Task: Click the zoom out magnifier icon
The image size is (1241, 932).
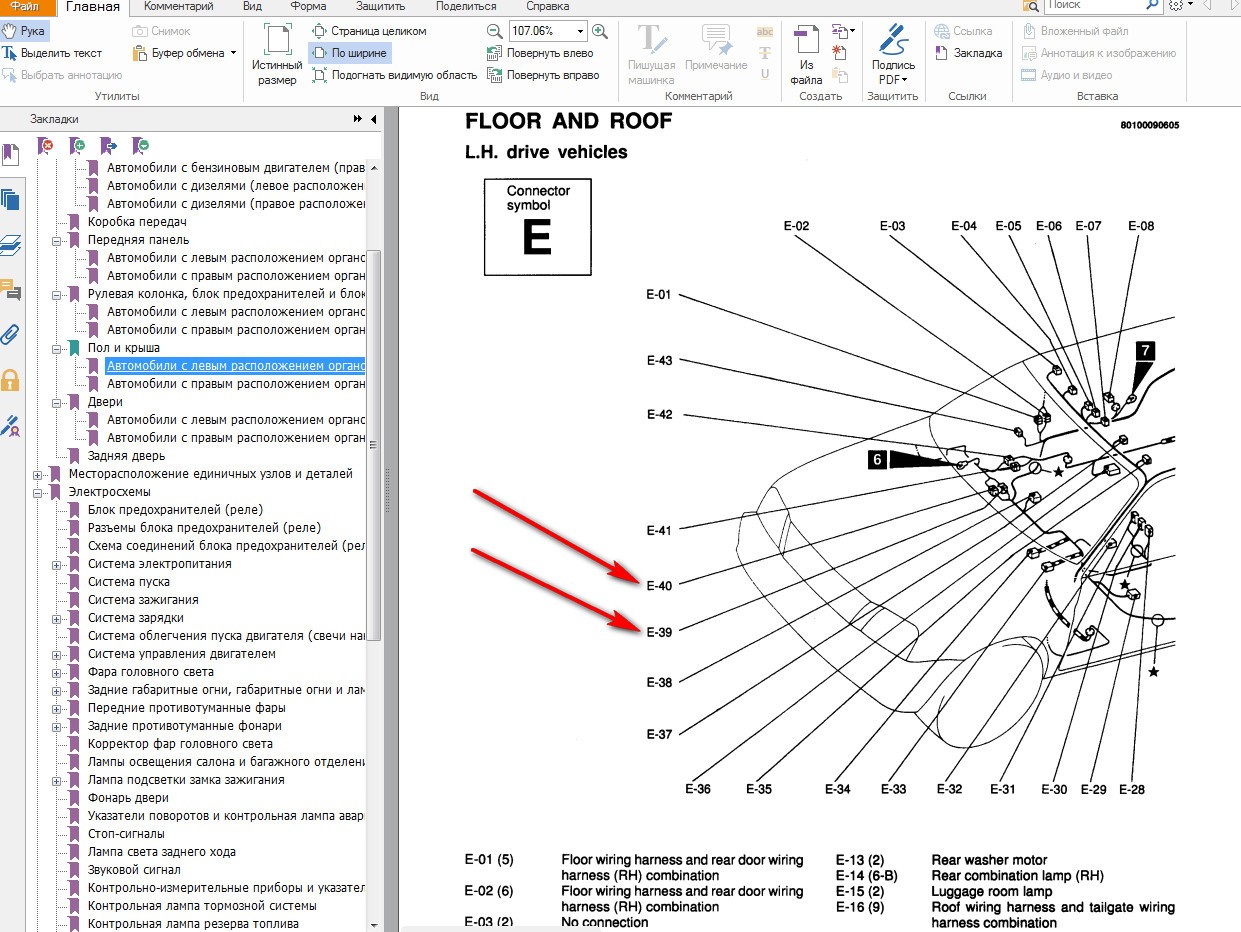Action: [x=494, y=31]
